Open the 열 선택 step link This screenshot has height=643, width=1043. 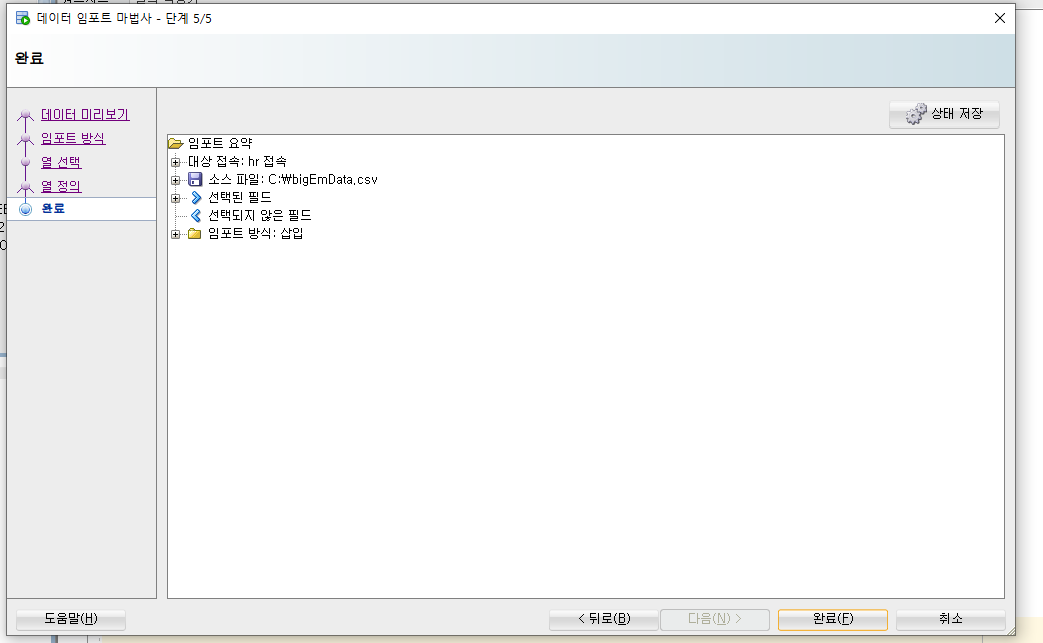[x=61, y=162]
